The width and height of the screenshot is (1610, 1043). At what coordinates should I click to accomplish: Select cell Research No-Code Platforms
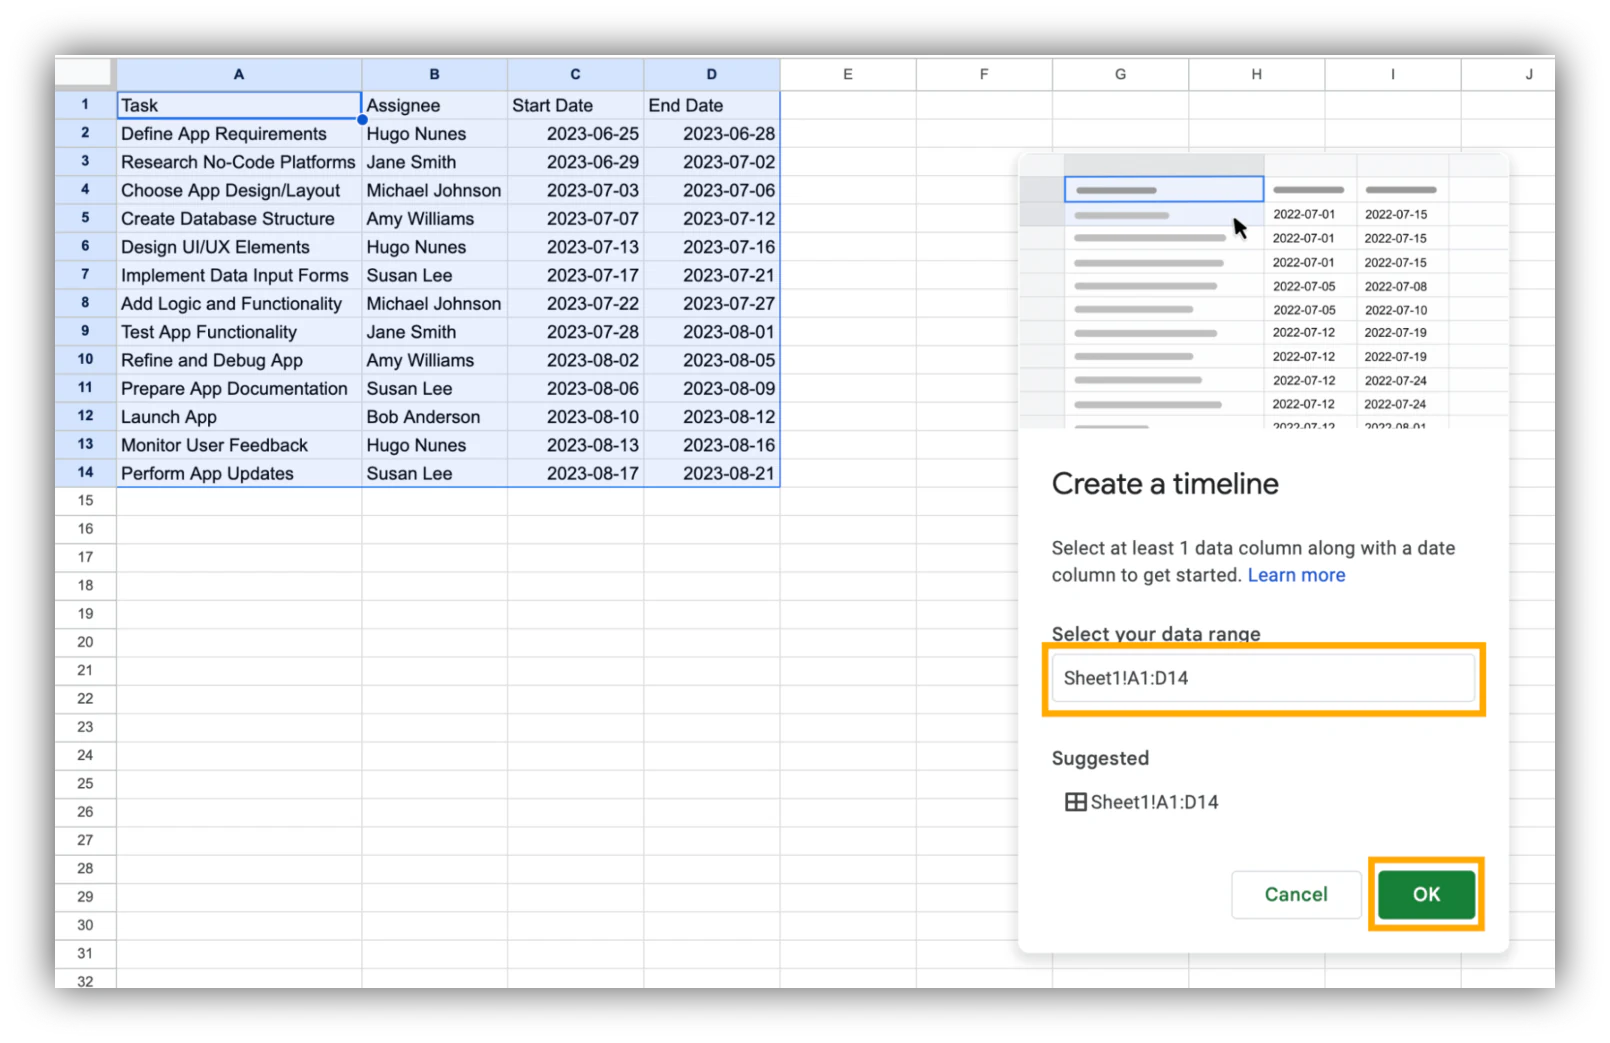[239, 162]
